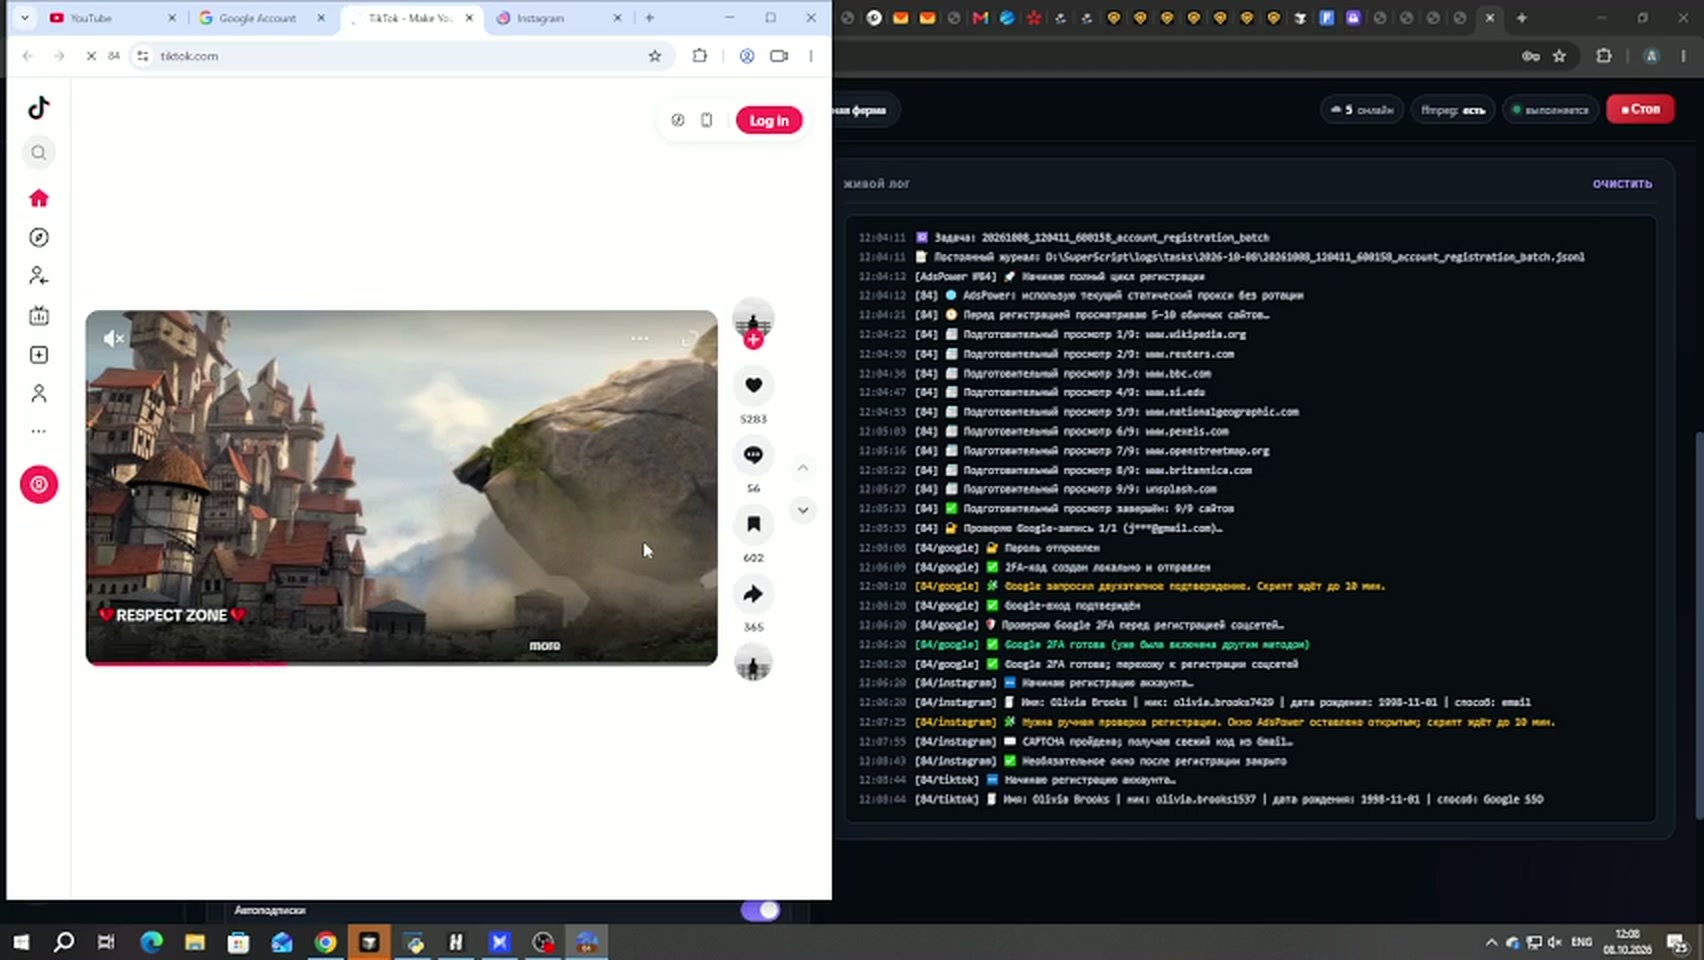
Task: Open Chrome menu in TikTok window
Action: [811, 56]
